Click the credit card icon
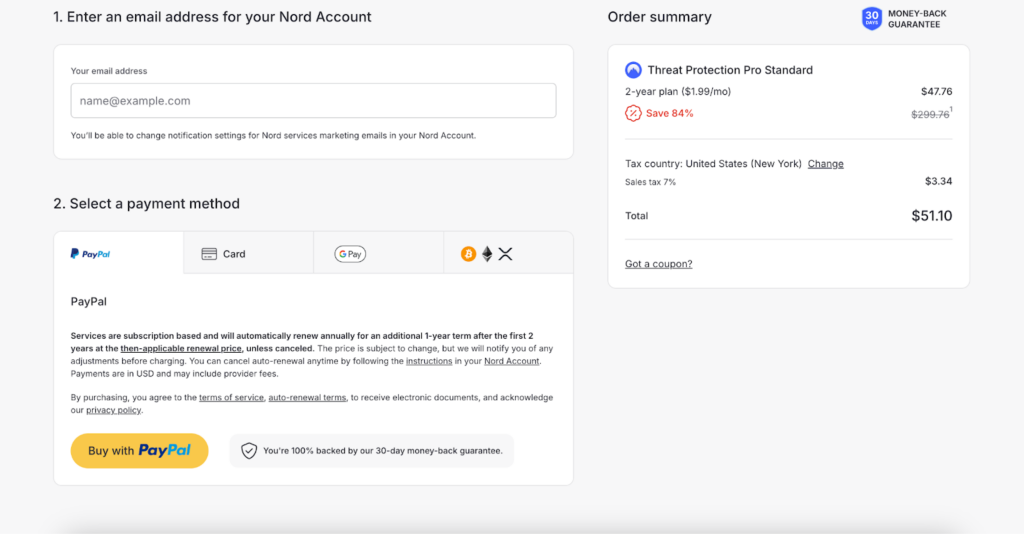The width and height of the screenshot is (1024, 534). tap(209, 254)
